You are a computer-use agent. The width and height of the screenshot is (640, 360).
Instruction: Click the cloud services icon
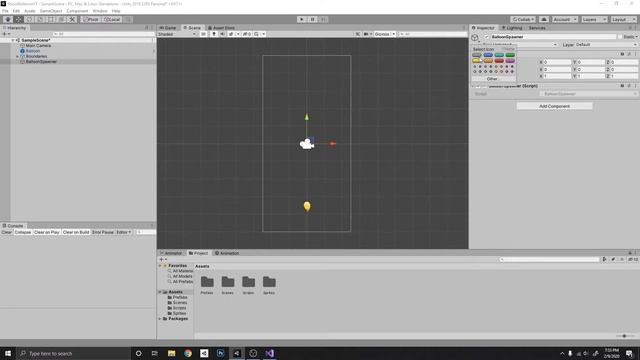(x=544, y=20)
